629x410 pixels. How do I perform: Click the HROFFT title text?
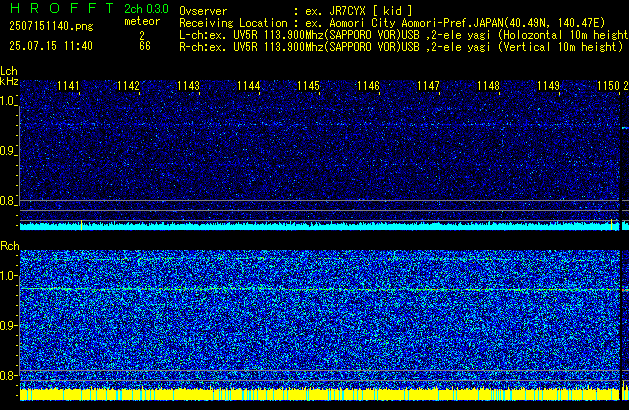62,8
